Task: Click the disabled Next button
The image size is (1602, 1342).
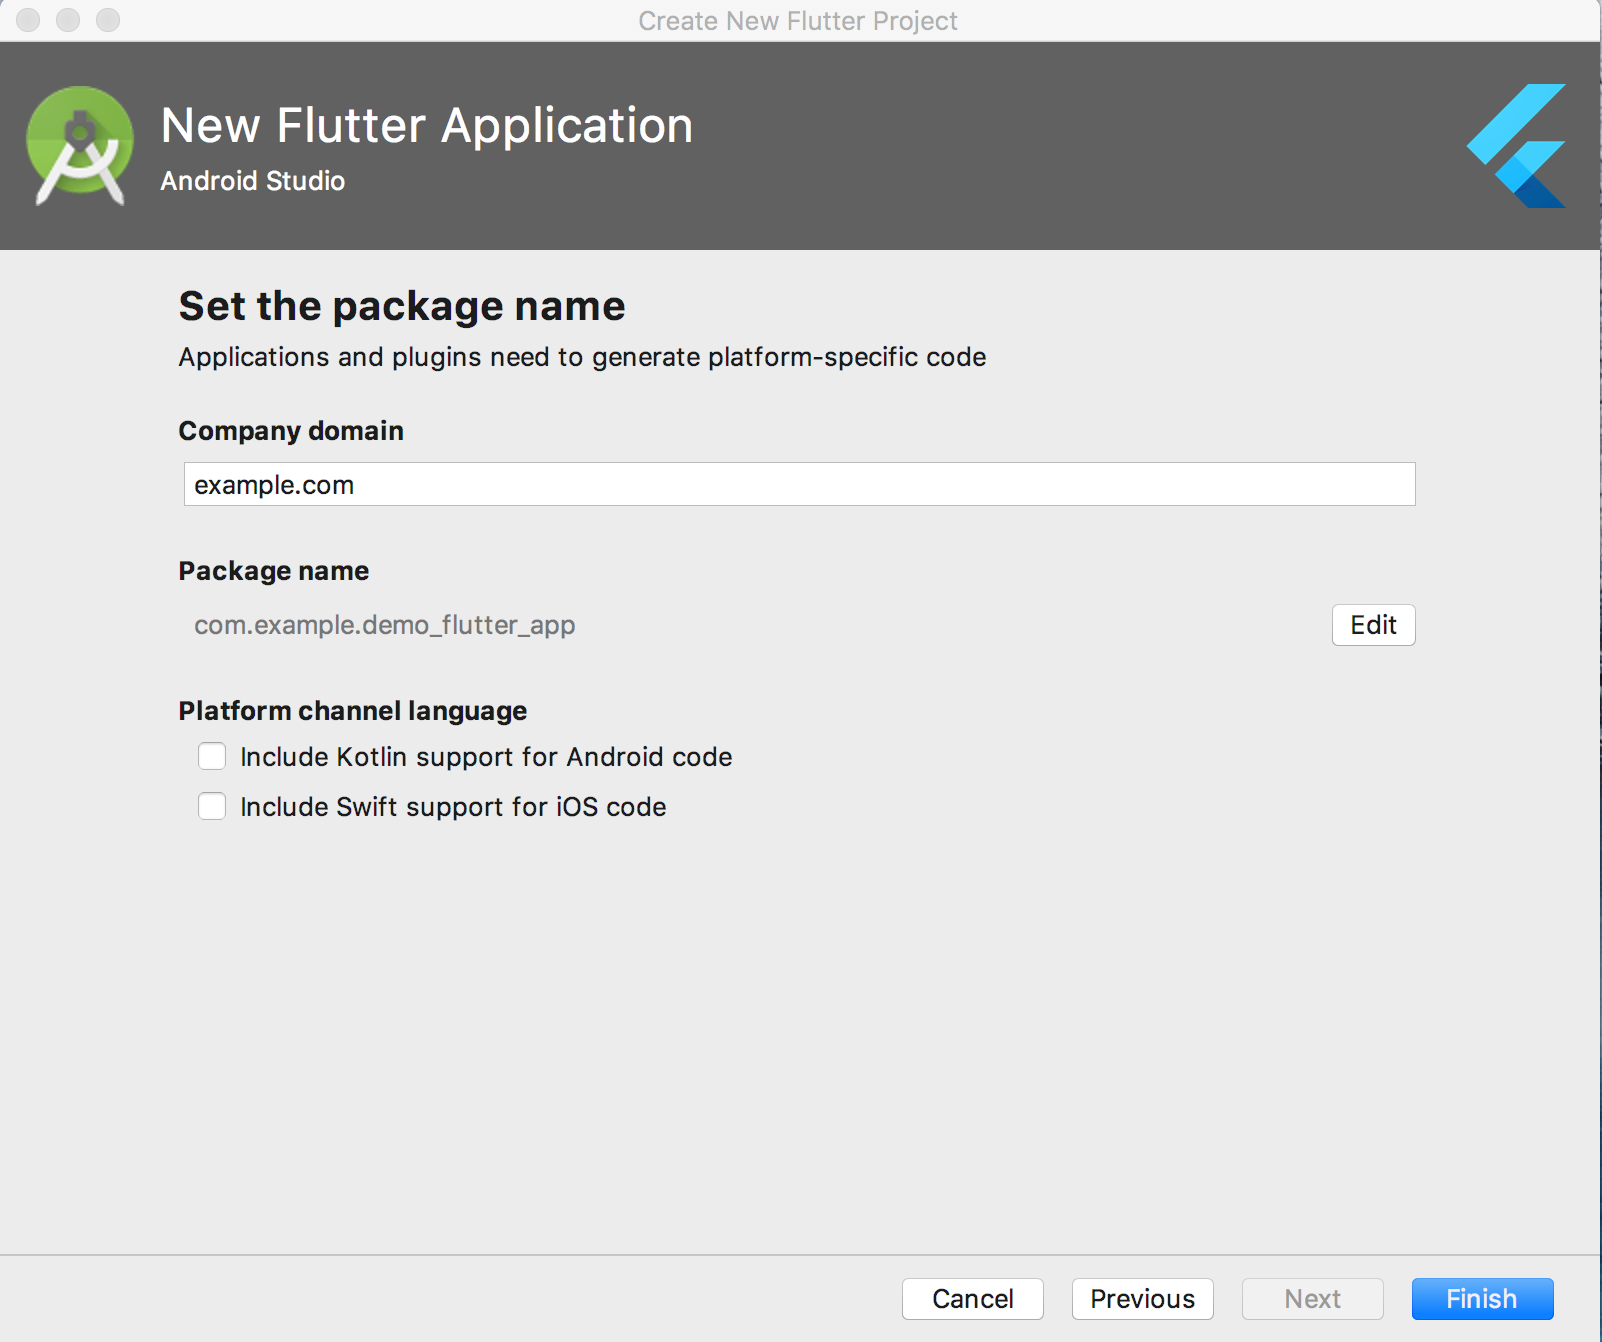Action: 1312,1299
